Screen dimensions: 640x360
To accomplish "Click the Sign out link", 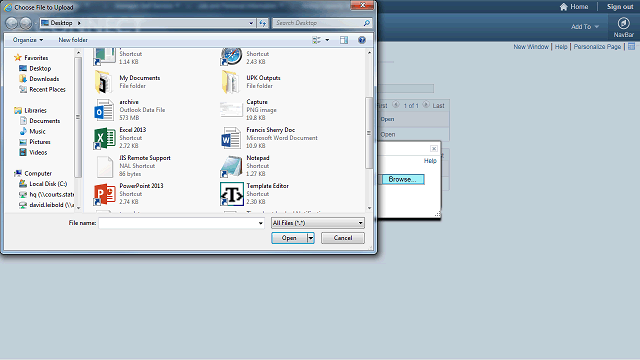I will pos(620,7).
